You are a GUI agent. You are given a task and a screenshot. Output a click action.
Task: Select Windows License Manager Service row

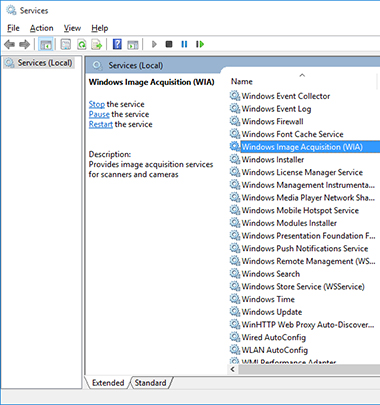302,172
